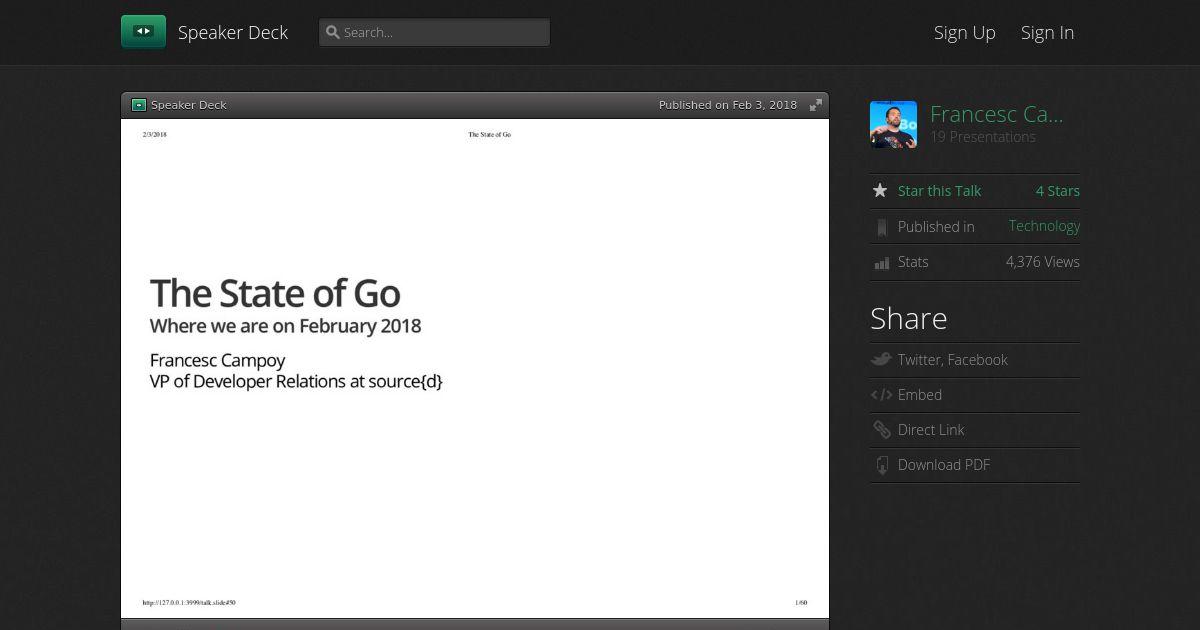This screenshot has width=1200, height=630.
Task: Download PDF of the talk
Action: 944,465
